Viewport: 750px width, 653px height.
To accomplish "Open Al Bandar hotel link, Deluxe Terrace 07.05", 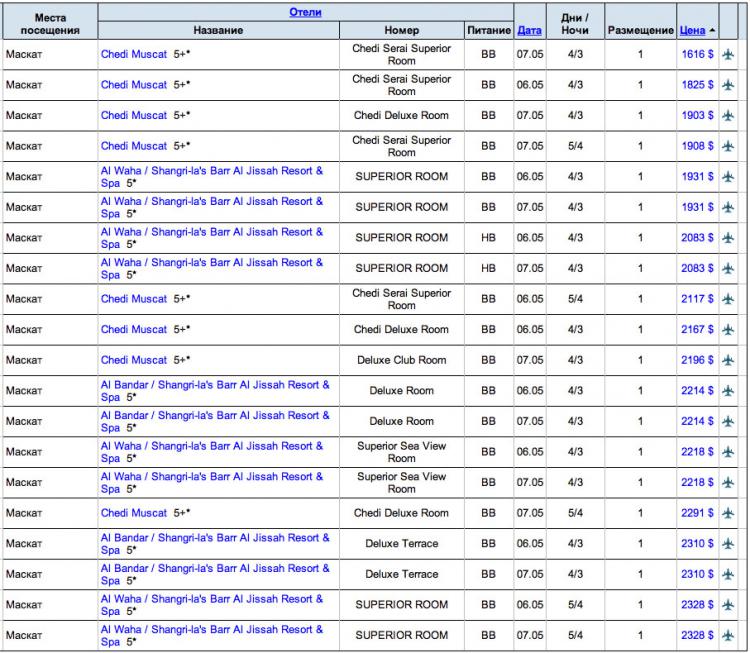I will coord(215,575).
